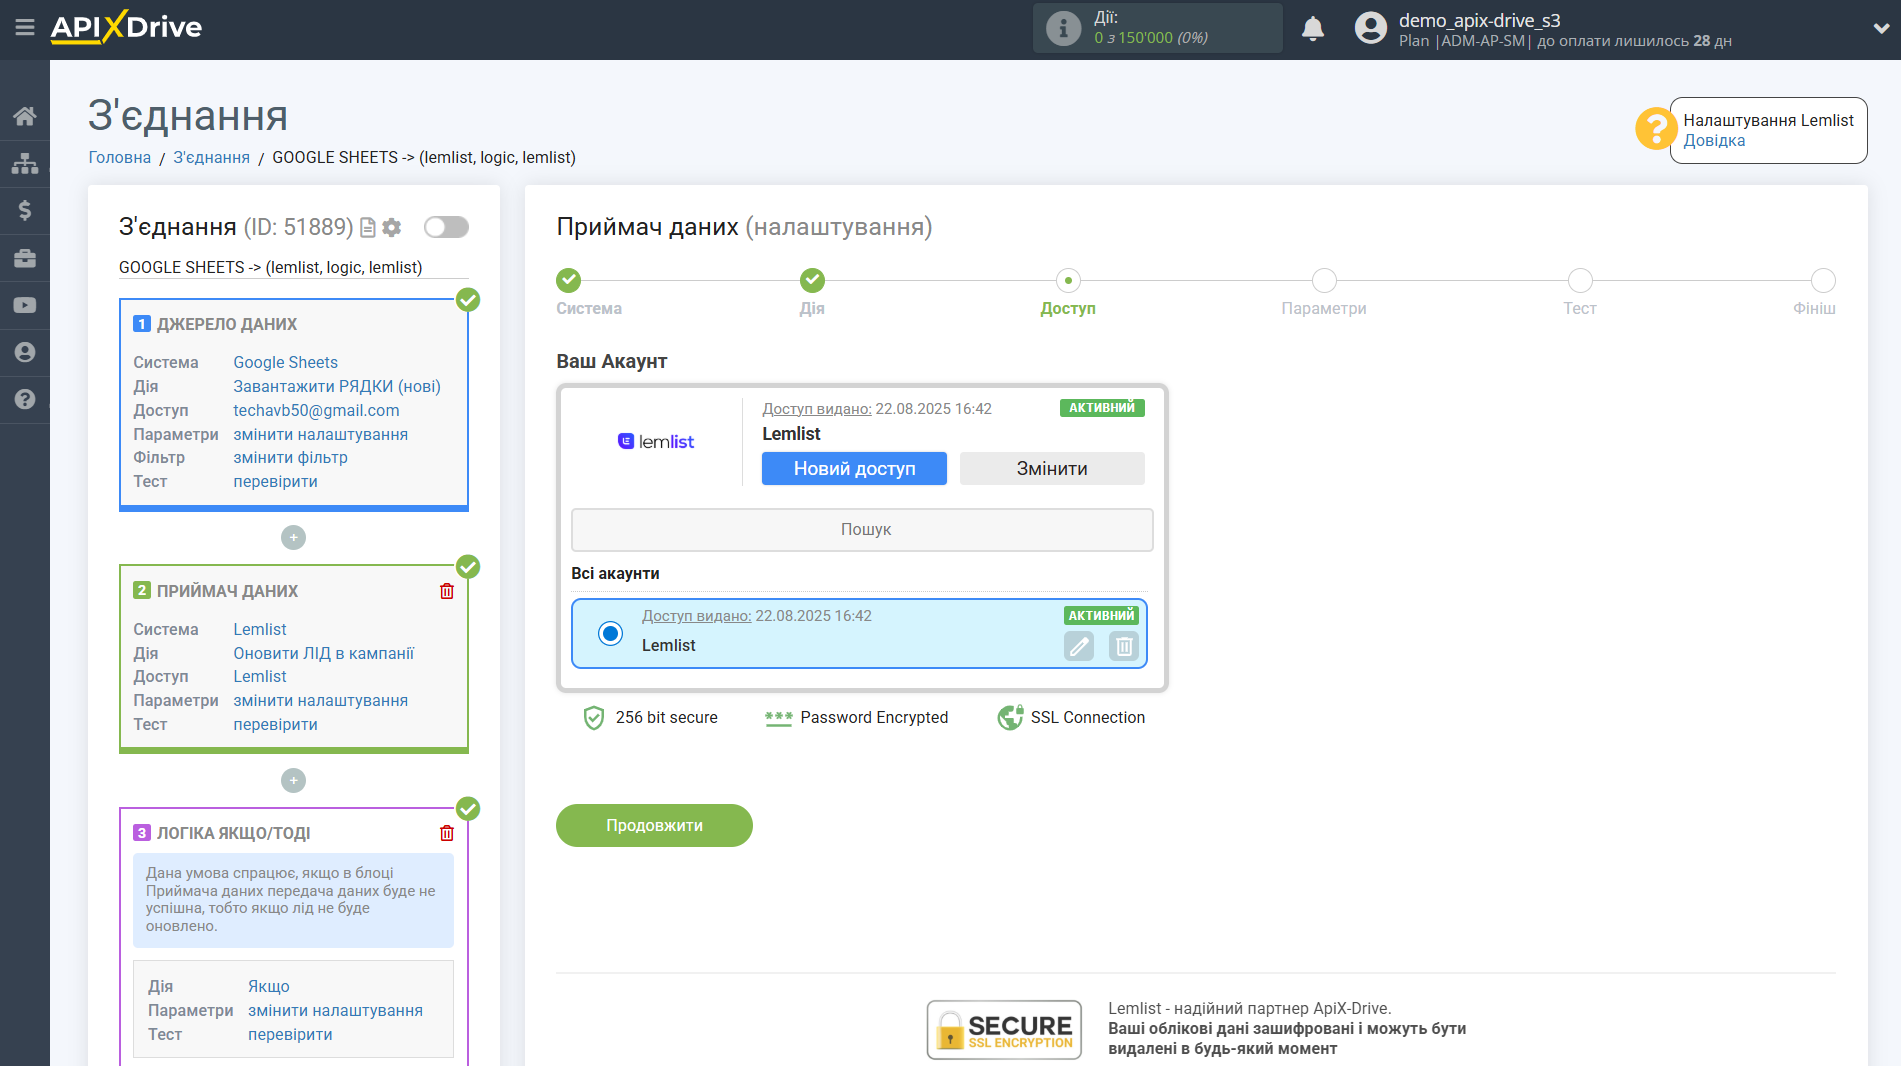Toggle the connection on/off switch

[446, 227]
